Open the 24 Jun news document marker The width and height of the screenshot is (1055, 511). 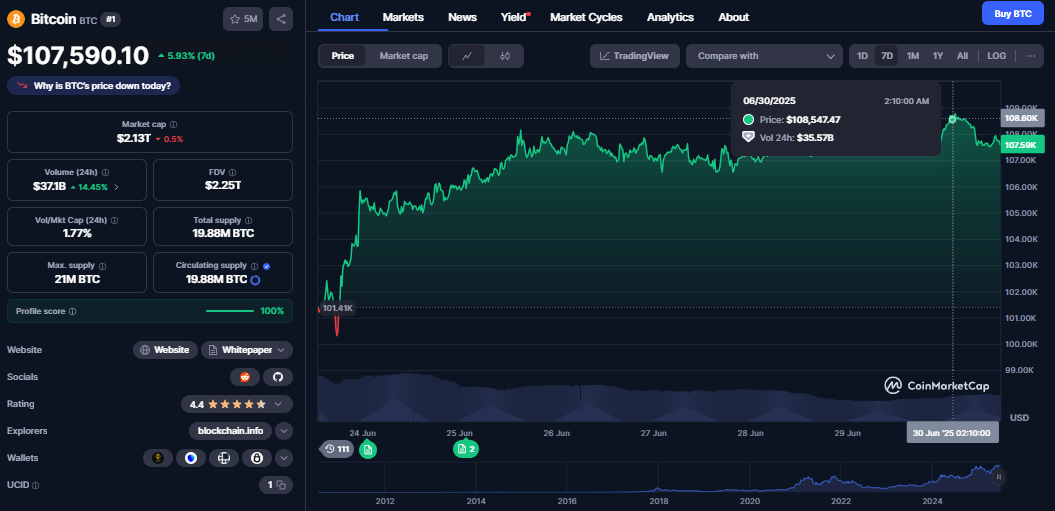coord(367,449)
